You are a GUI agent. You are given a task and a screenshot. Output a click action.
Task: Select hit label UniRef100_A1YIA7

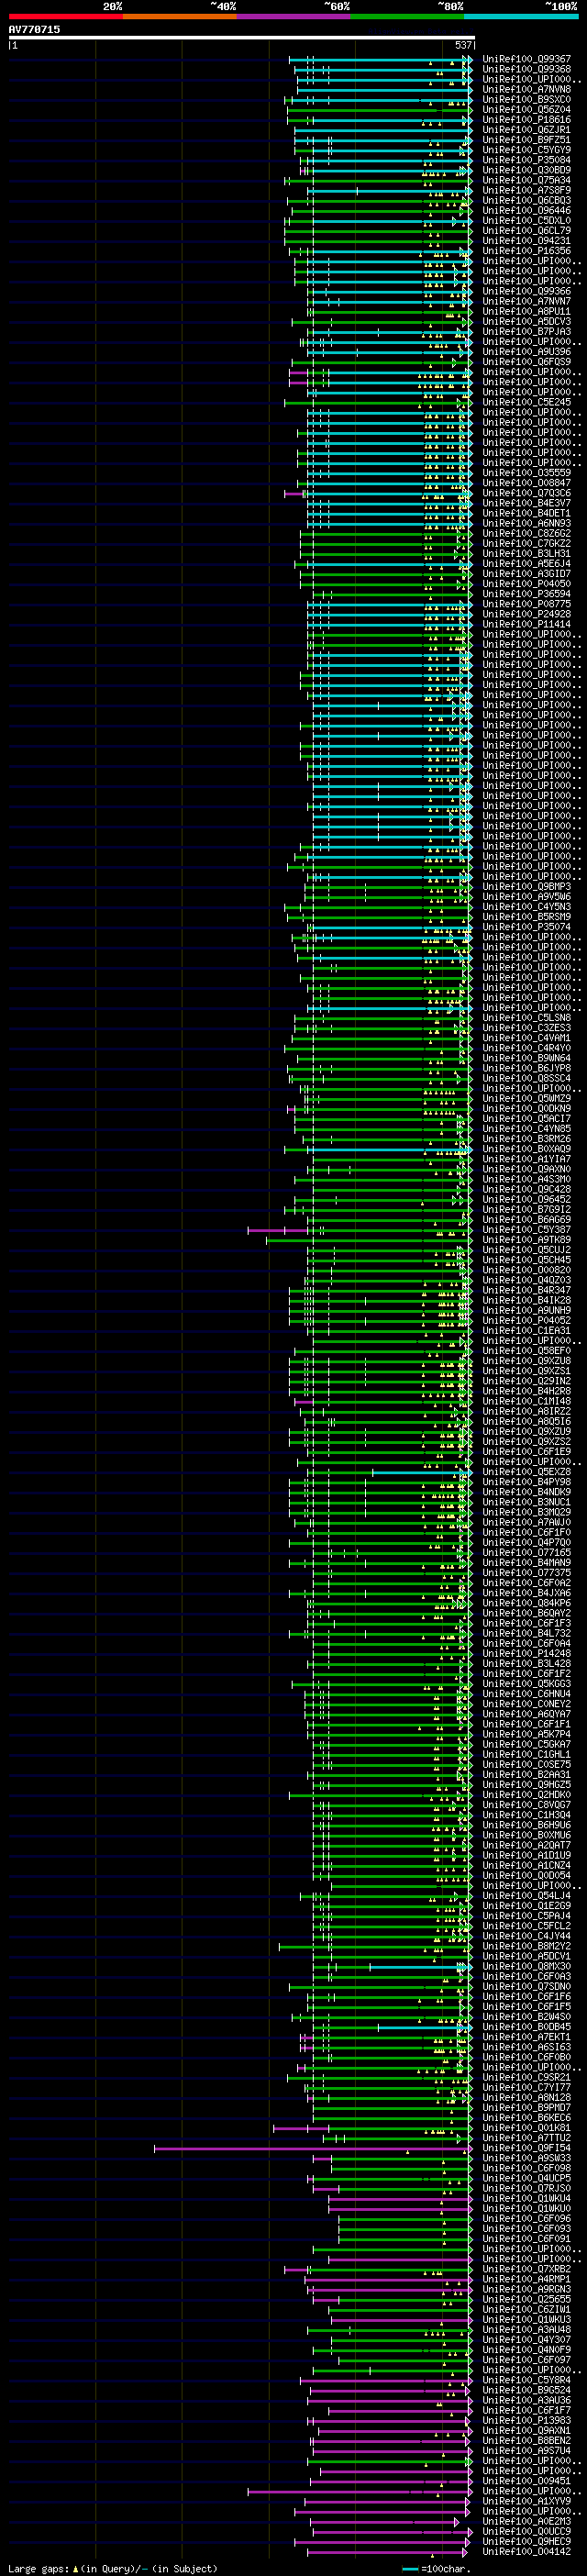click(526, 1159)
